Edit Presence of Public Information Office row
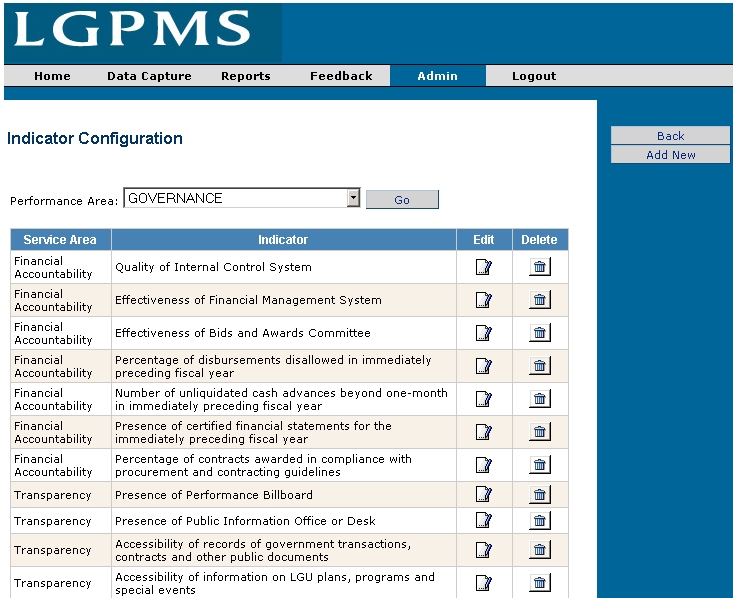Image resolution: width=733 pixels, height=598 pixels. [x=484, y=520]
